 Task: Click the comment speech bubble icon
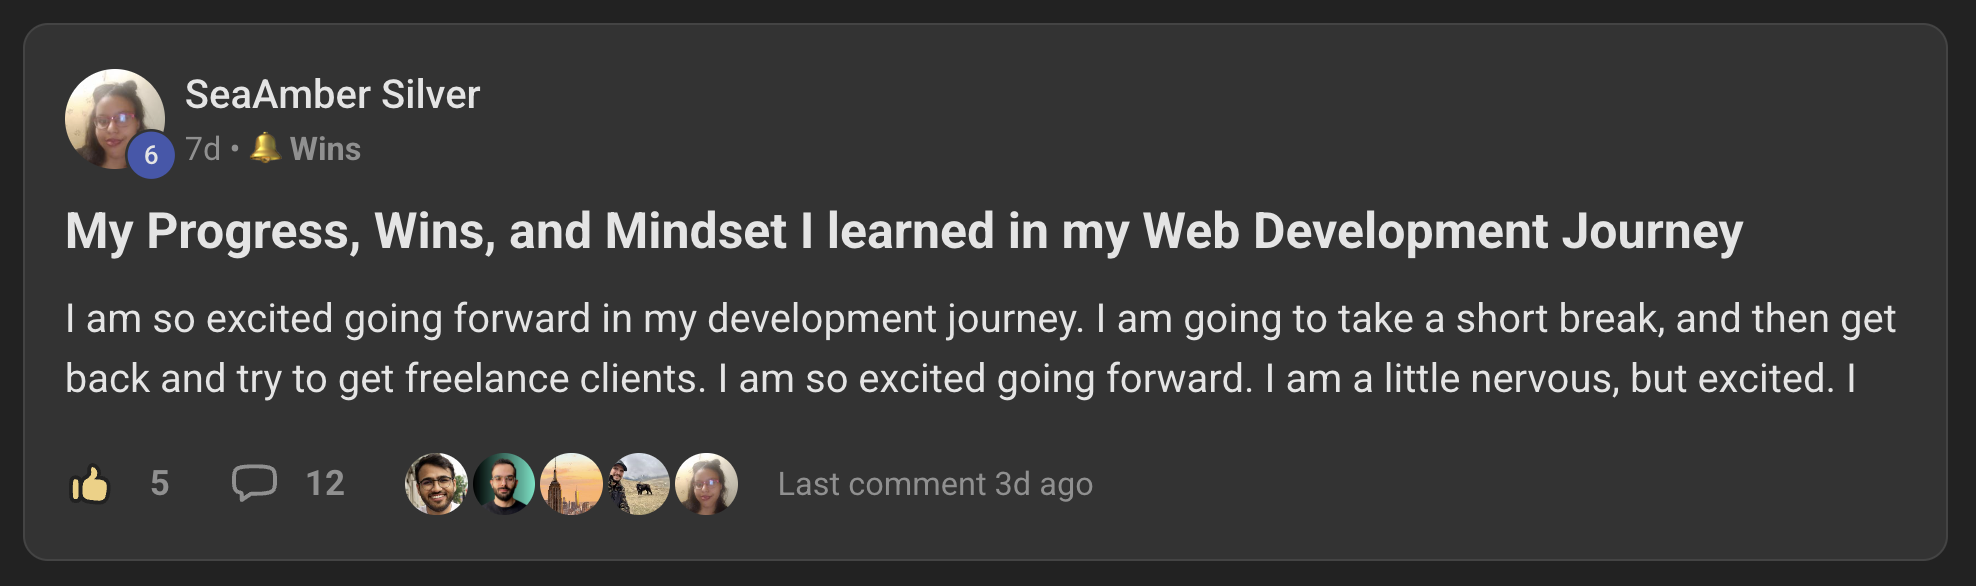[254, 482]
